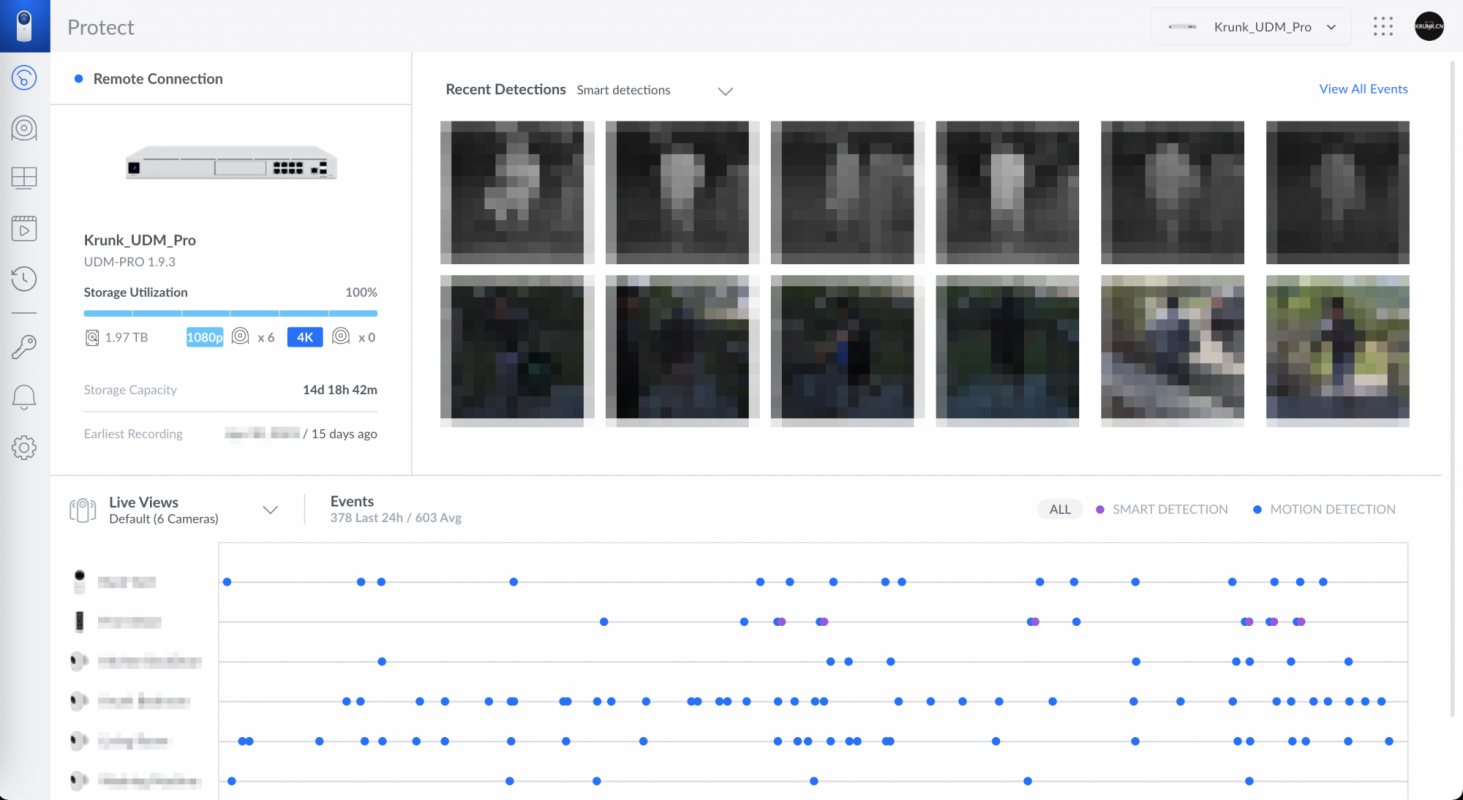Click the Storage Utilization progress bar

point(230,313)
